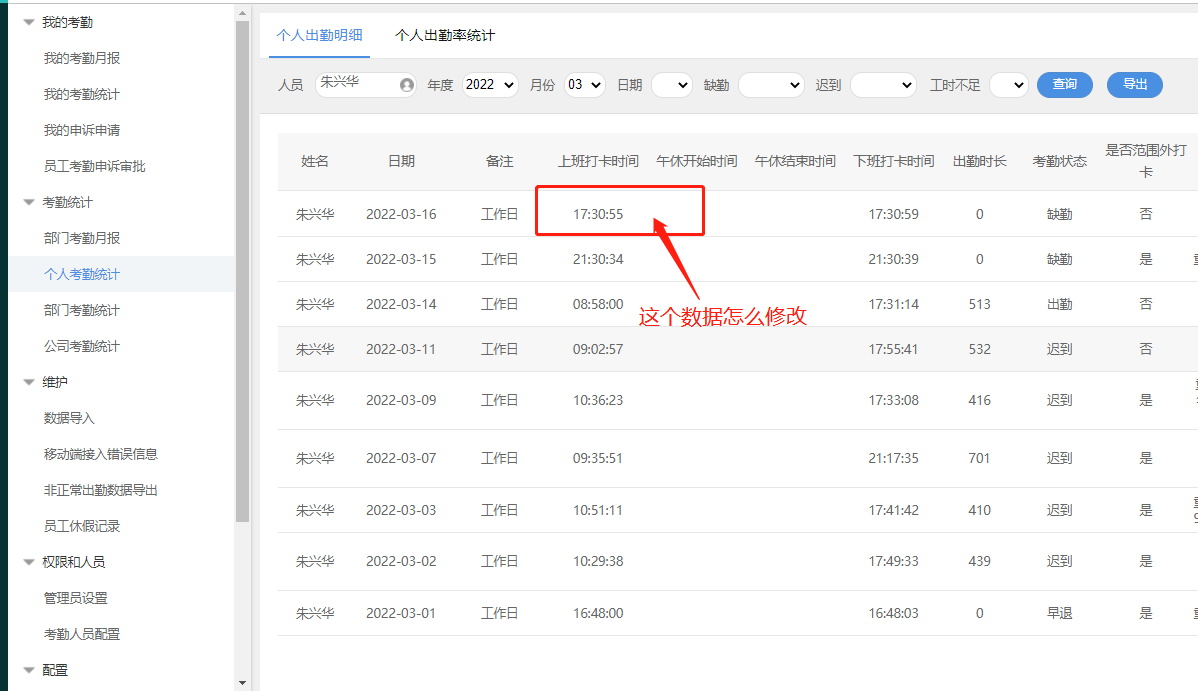Click the 17:30:55 clock-in time cell
Screen dimensions: 1198x691
[598, 214]
